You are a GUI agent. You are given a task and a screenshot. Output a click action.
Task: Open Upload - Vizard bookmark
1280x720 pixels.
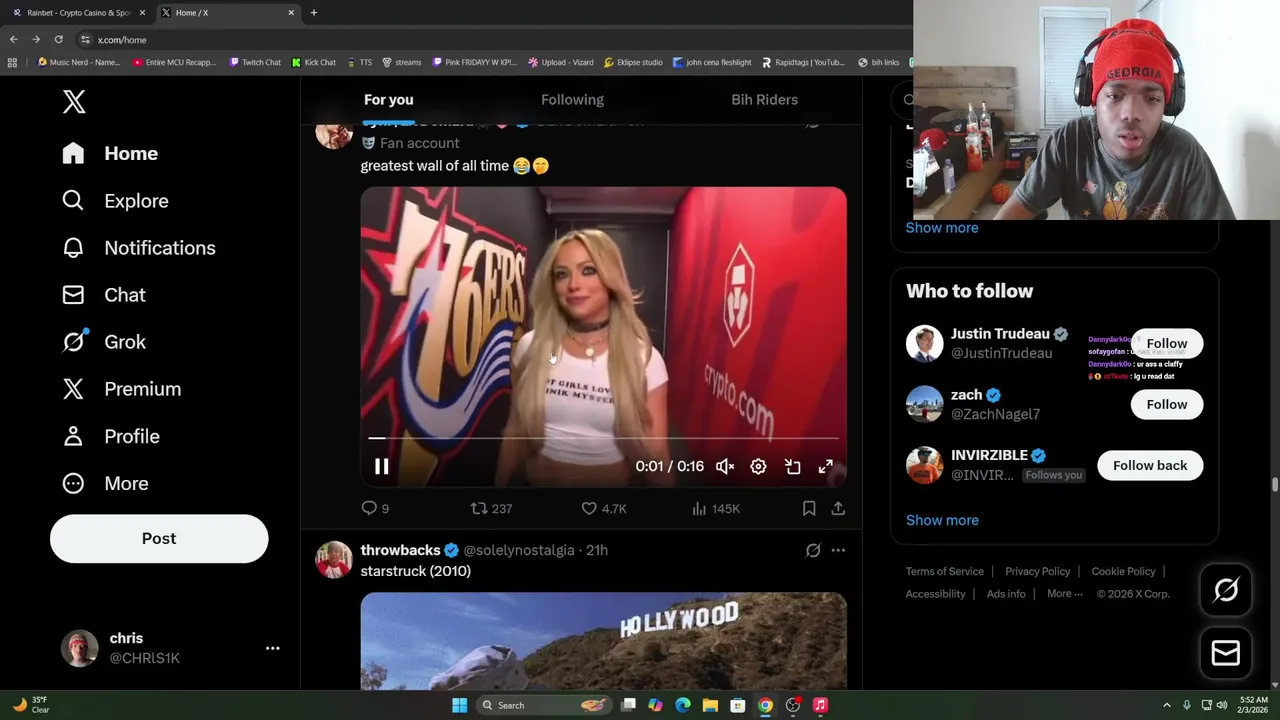click(x=560, y=62)
